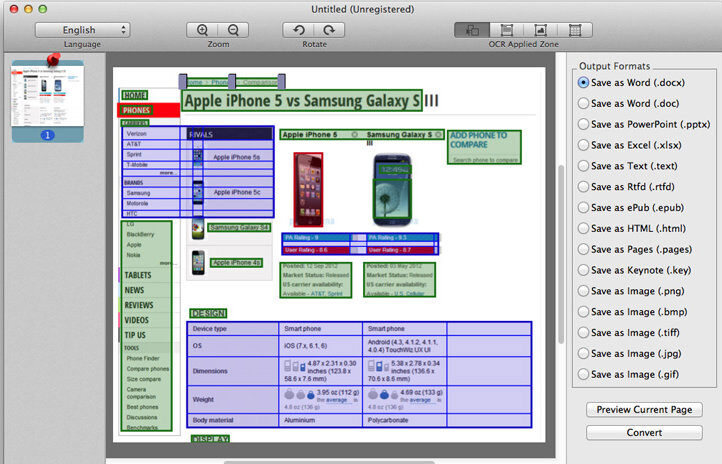Rotate the page clockwise
Viewport: 722px width, 464px height.
point(328,31)
